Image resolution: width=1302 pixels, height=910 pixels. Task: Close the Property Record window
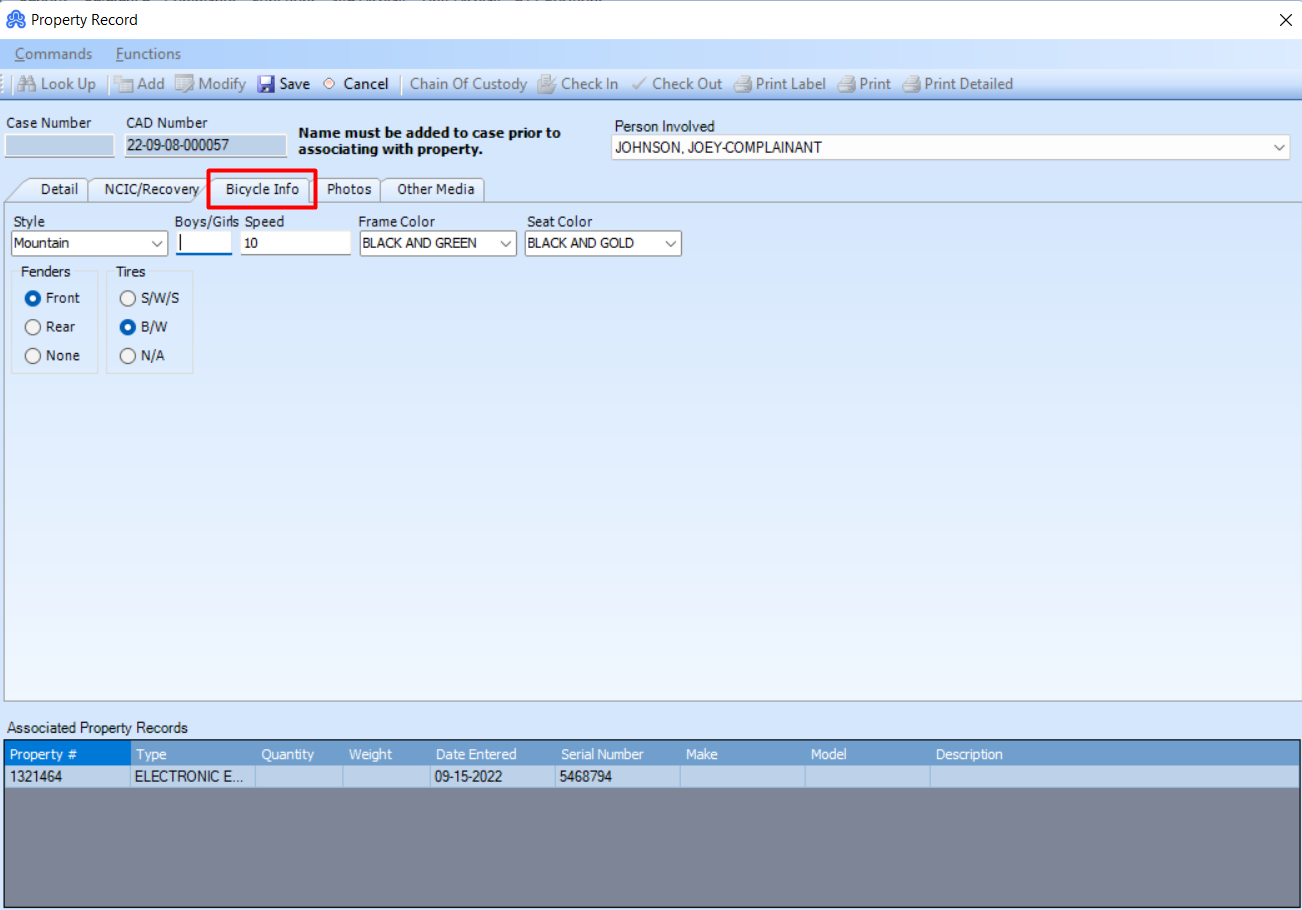pyautogui.click(x=1284, y=20)
